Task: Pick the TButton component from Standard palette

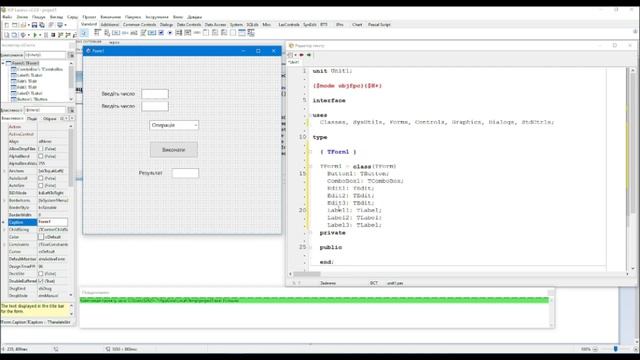Action: (x=116, y=33)
